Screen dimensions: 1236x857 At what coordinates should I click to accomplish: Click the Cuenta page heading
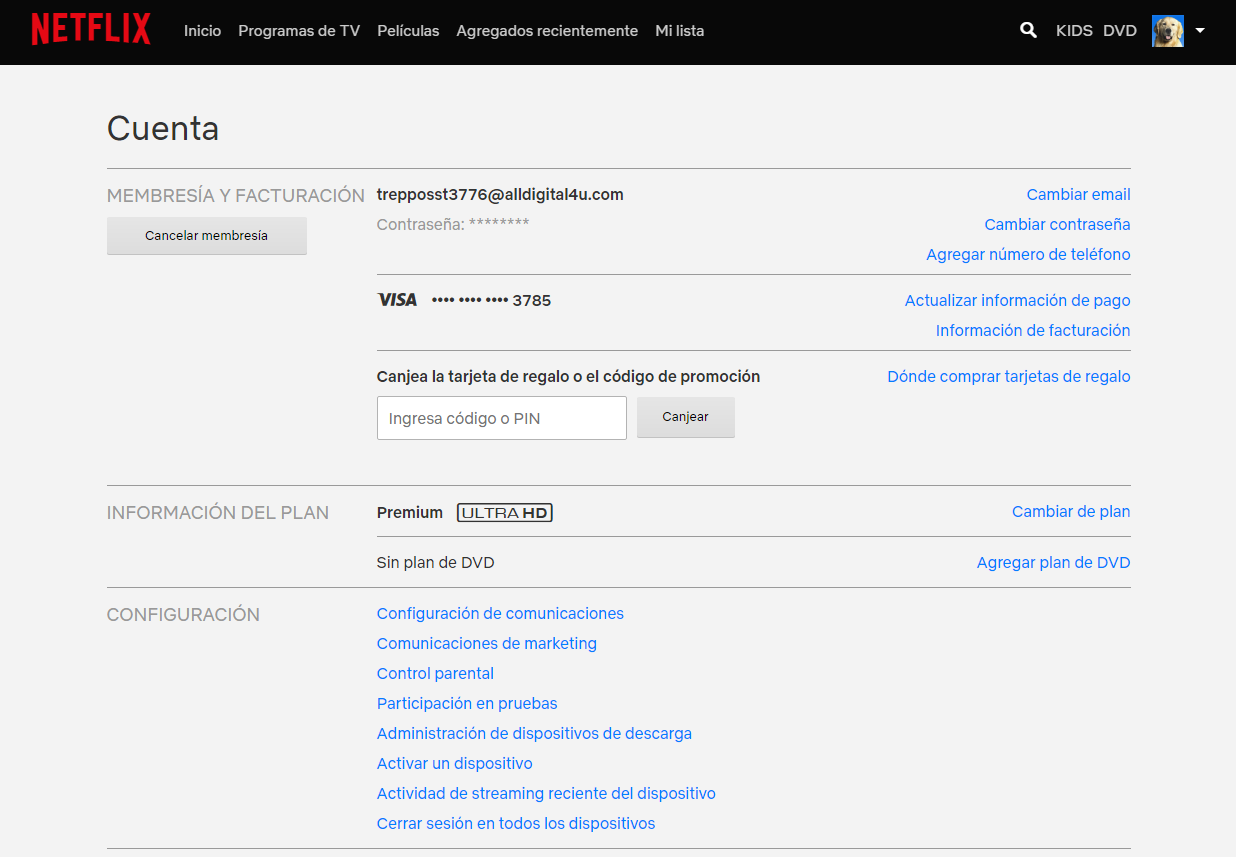(163, 129)
